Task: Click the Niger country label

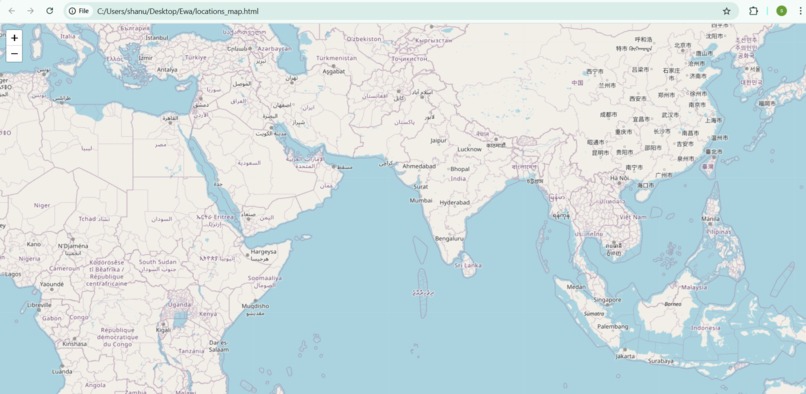Action: (x=42, y=205)
